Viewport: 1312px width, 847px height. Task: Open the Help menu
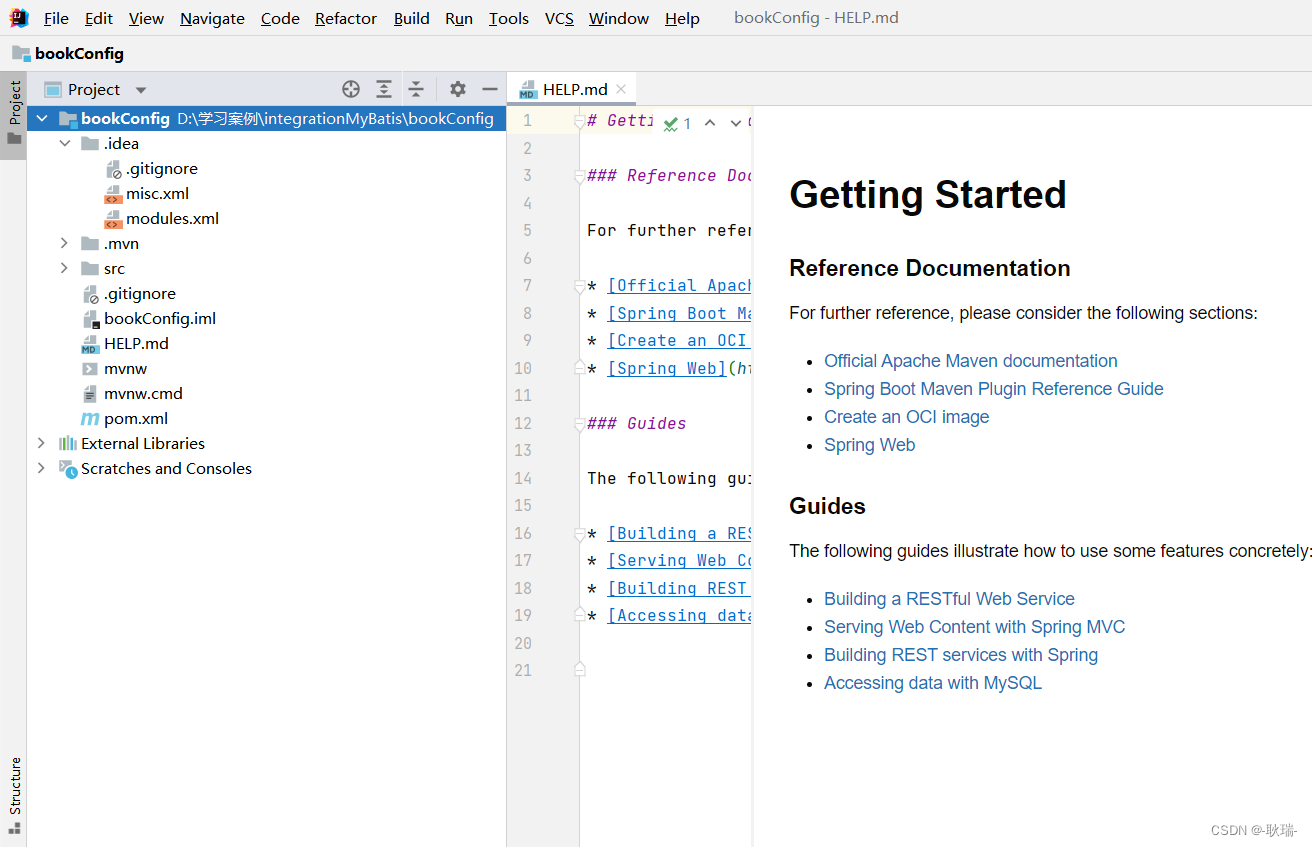pos(682,19)
